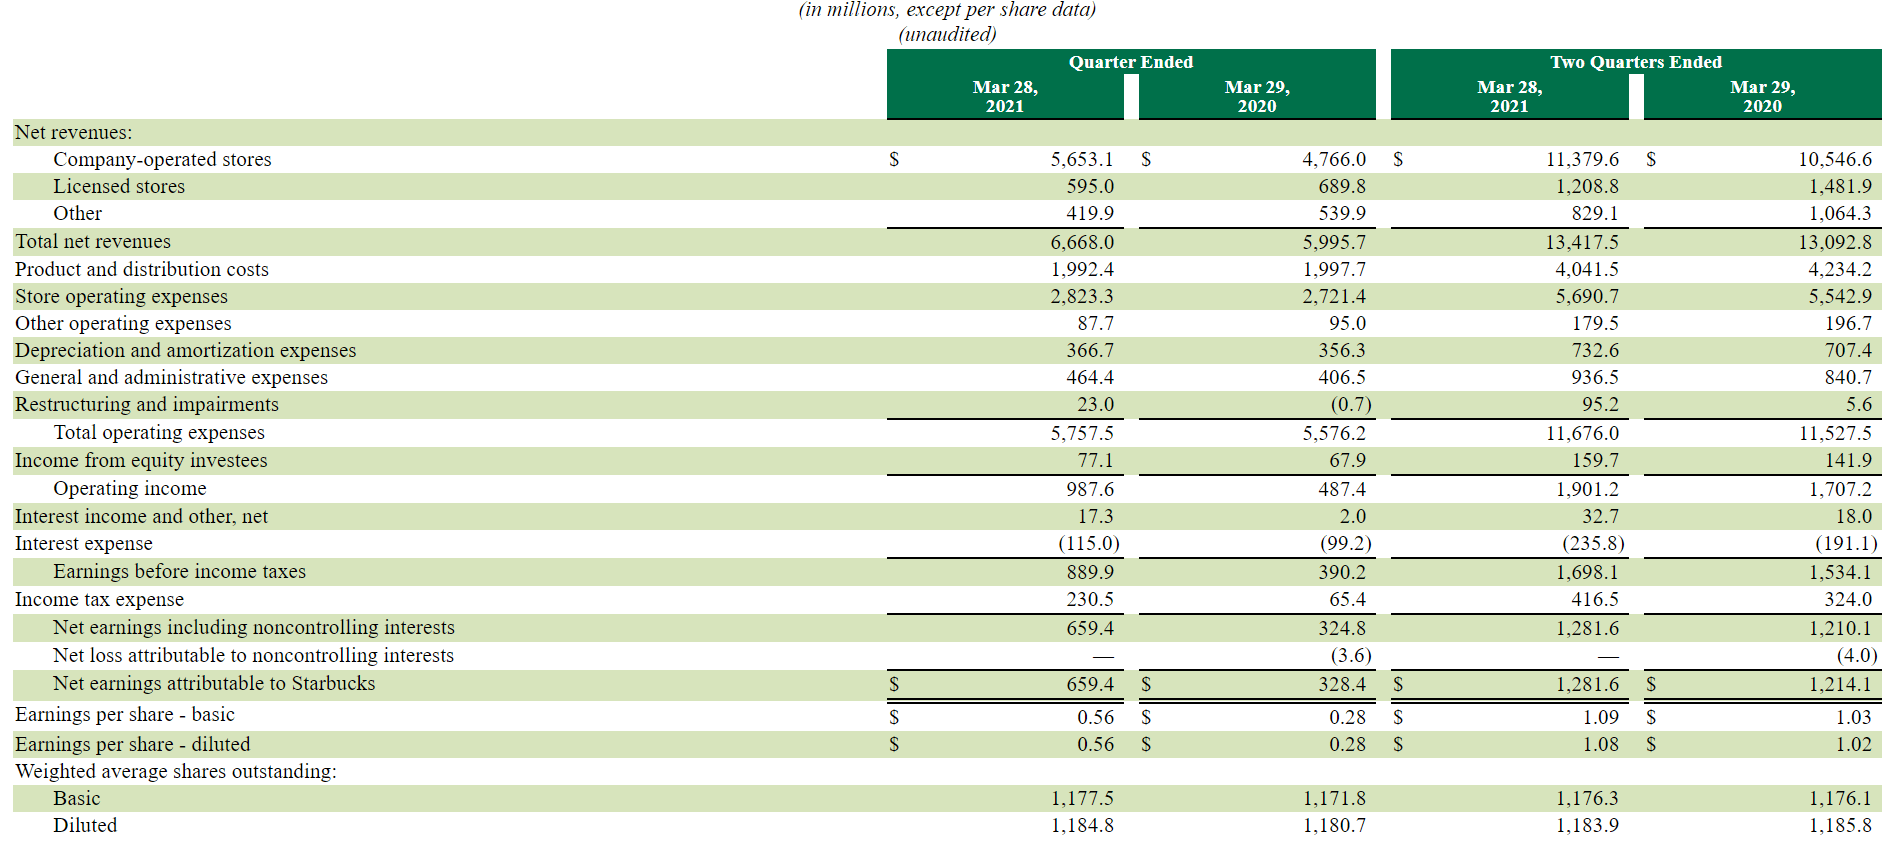Click the 'Company-operated stores' label
1892x854 pixels.
(162, 159)
